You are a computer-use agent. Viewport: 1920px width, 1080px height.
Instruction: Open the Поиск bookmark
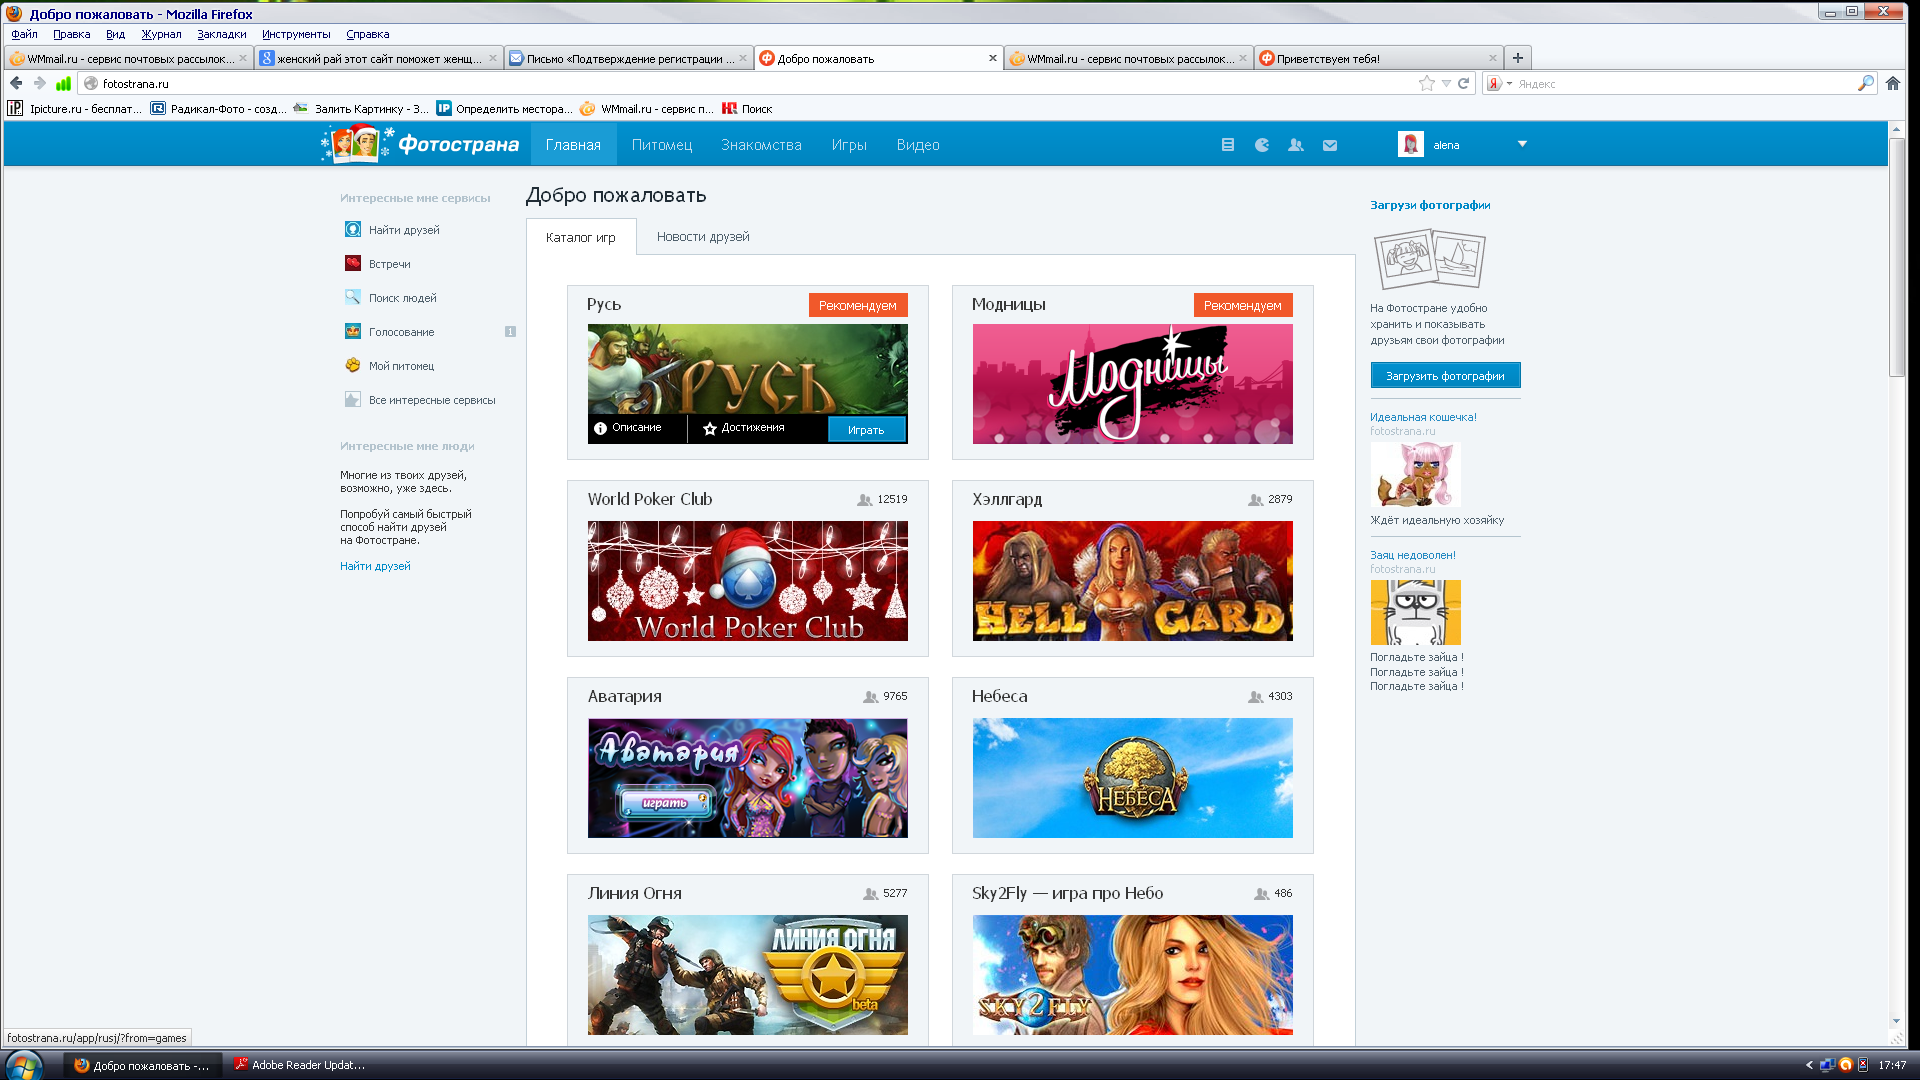pos(747,108)
